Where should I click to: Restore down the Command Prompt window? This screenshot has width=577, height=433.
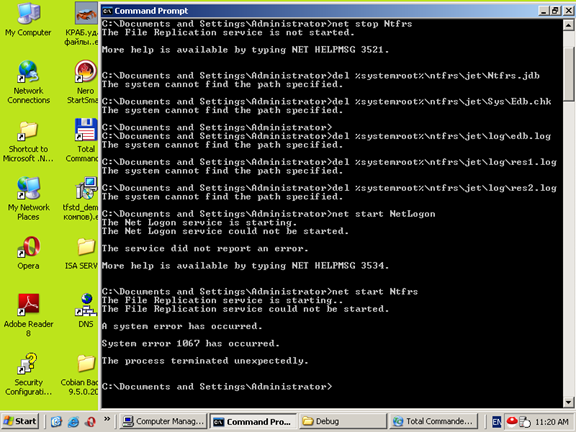tap(555, 11)
